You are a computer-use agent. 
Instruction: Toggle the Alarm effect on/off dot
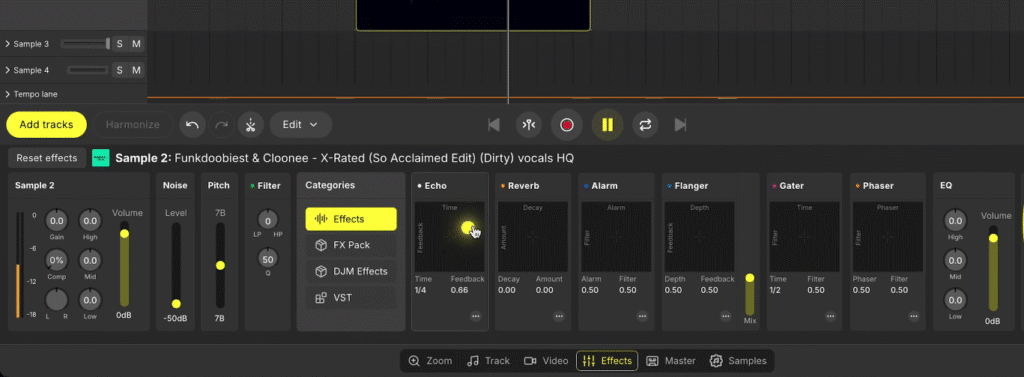[x=586, y=186]
